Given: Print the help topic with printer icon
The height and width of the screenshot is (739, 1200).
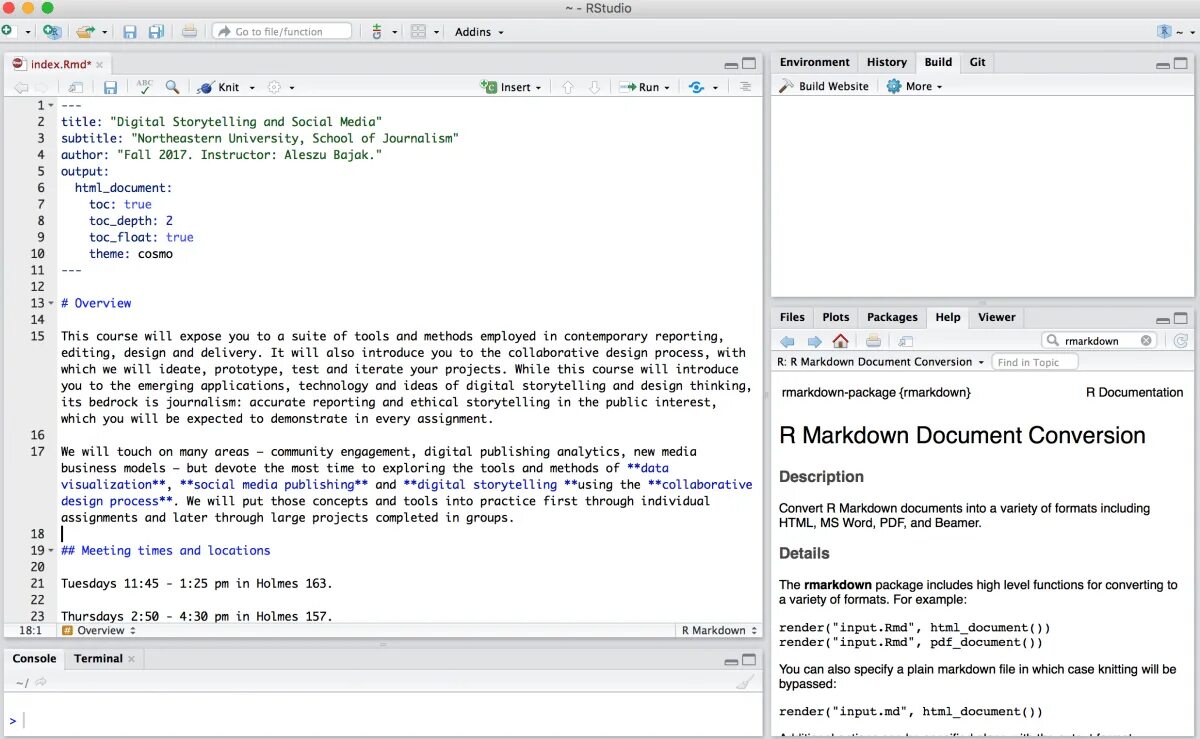Looking at the screenshot, I should [873, 341].
